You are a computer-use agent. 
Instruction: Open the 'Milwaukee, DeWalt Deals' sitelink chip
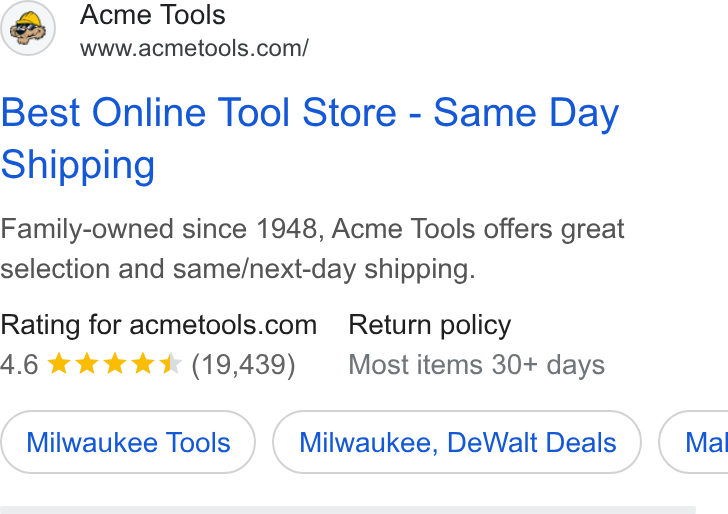457,442
